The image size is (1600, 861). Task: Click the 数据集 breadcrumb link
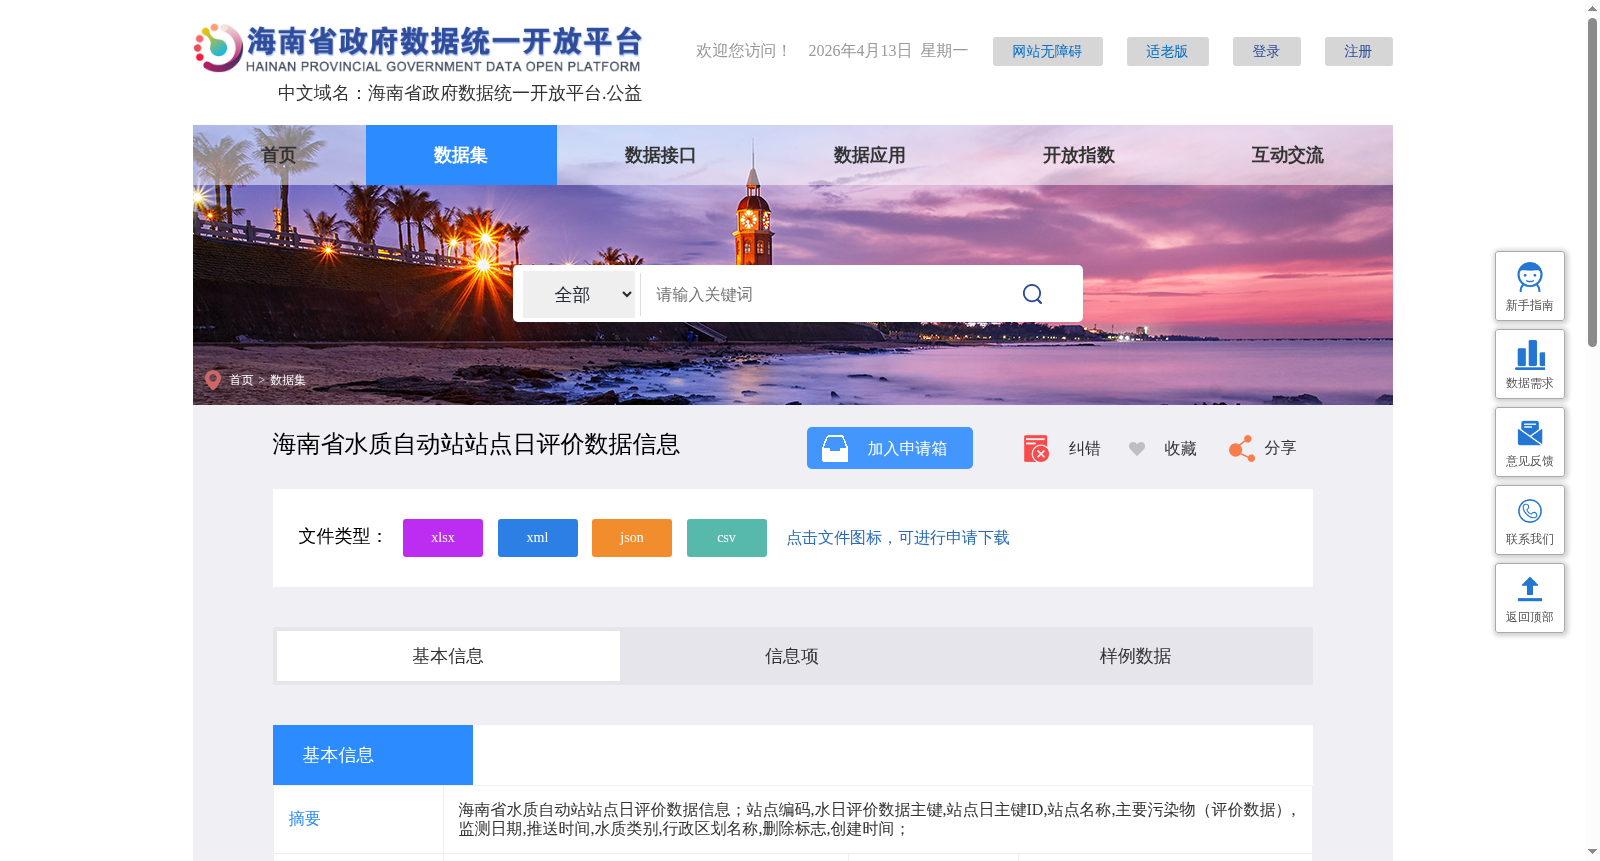click(x=288, y=380)
